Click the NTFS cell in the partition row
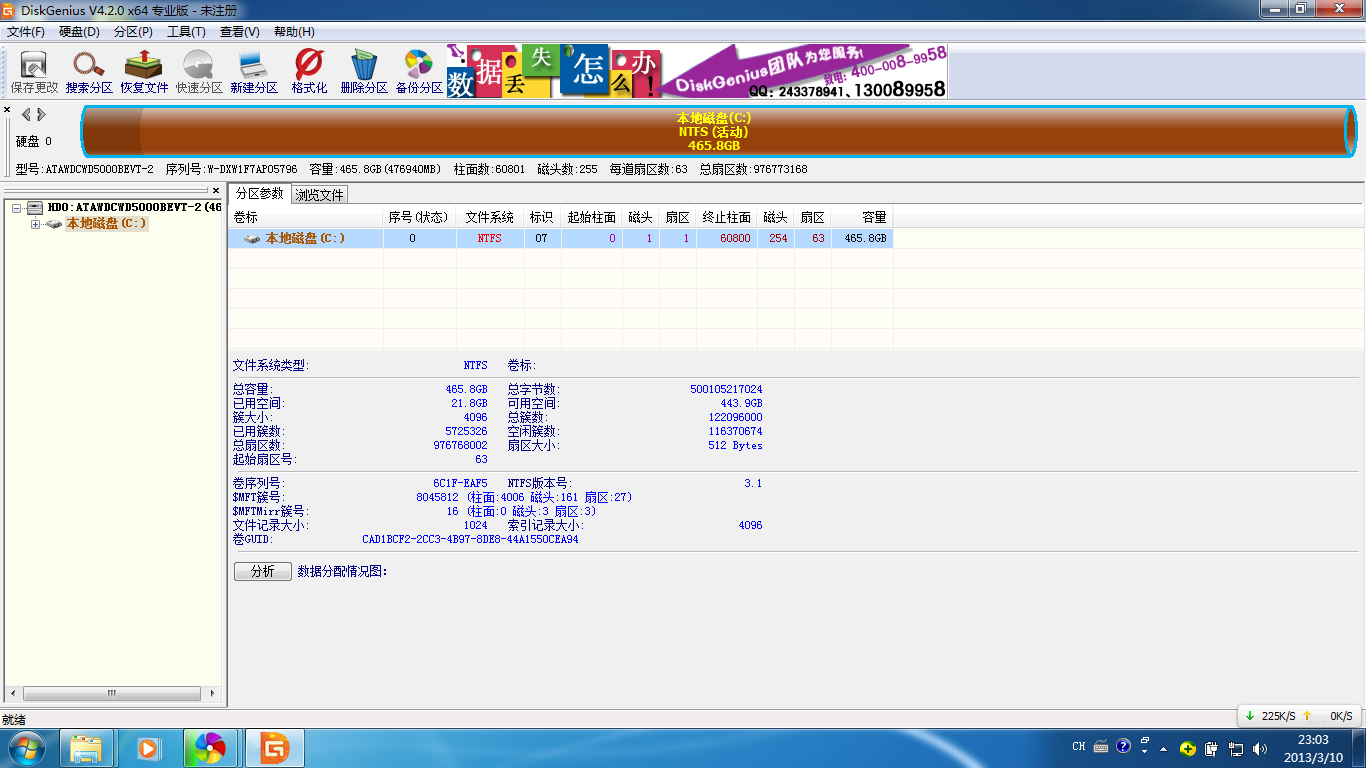This screenshot has width=1366, height=768. [x=490, y=239]
